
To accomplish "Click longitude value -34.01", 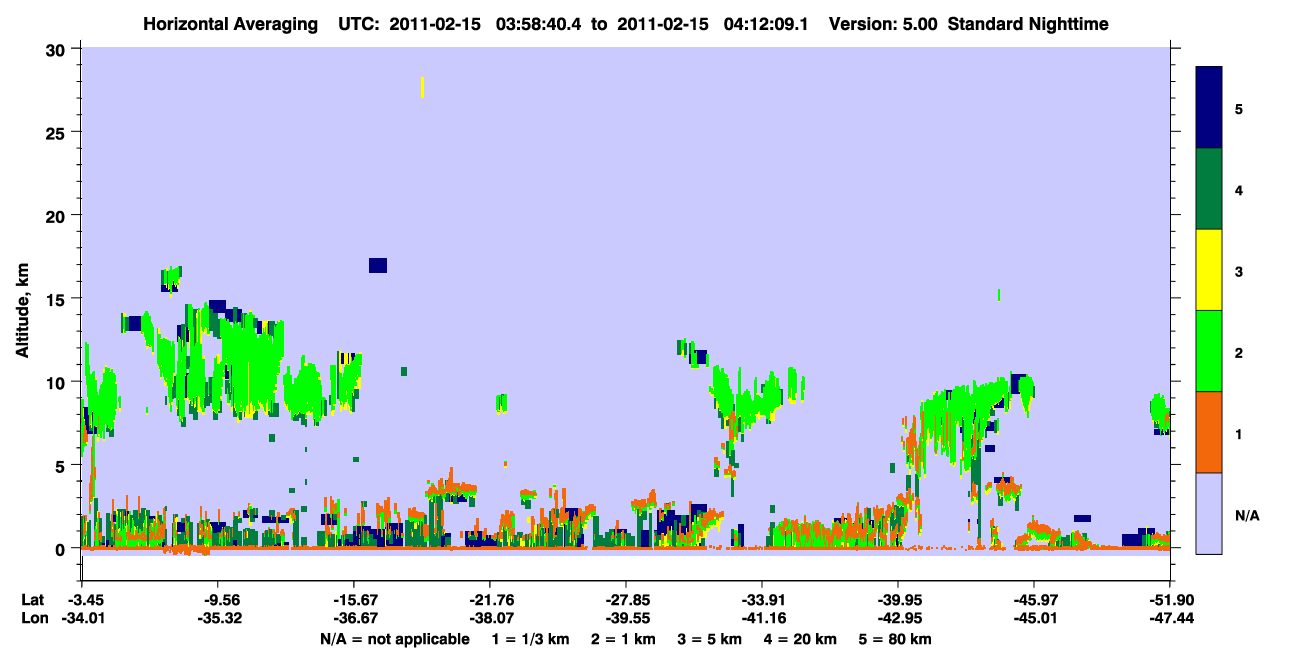I will pyautogui.click(x=82, y=618).
